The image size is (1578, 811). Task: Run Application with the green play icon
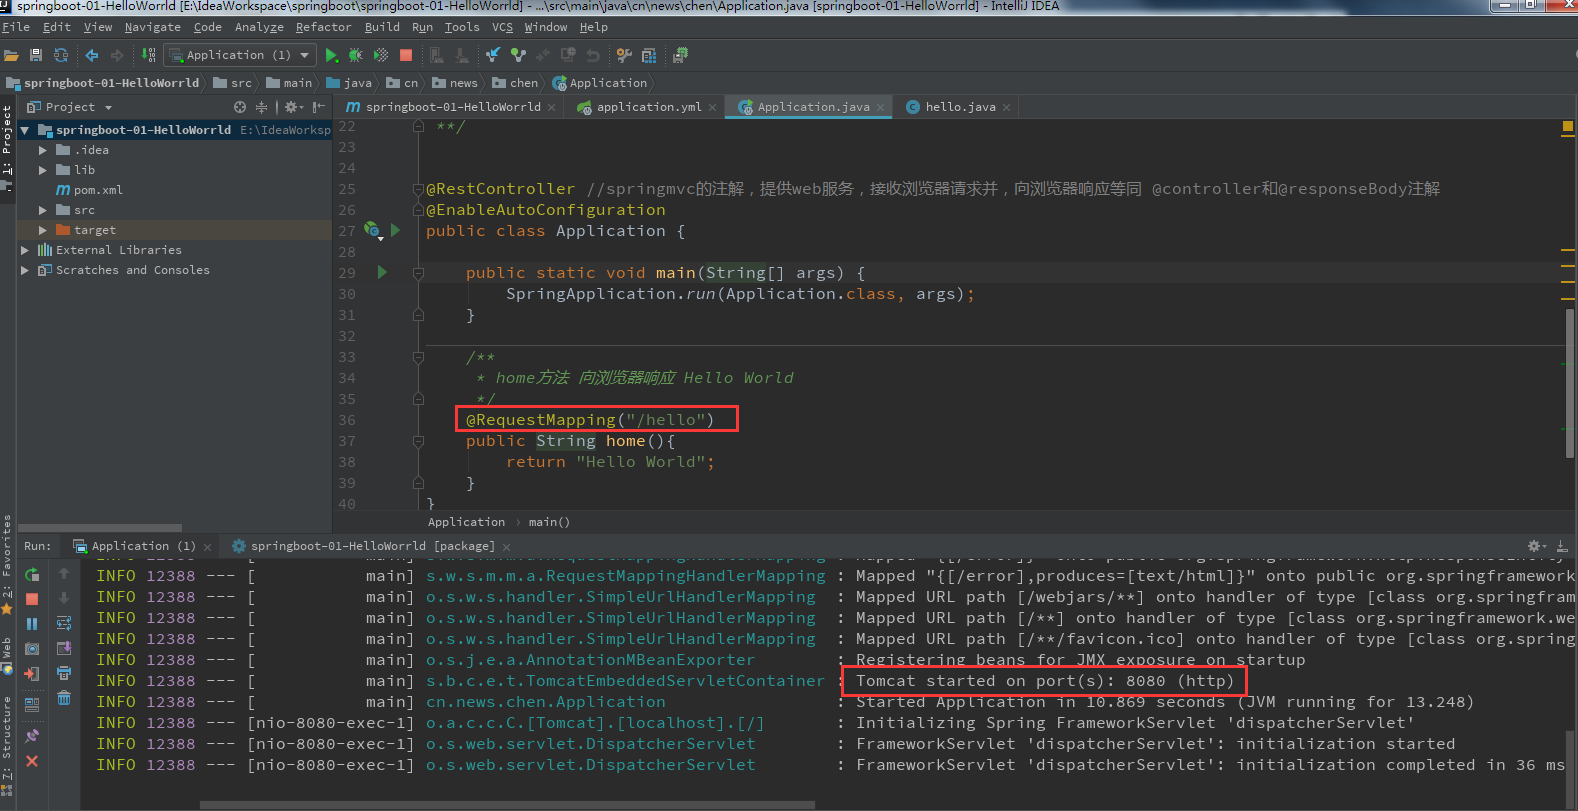click(x=331, y=55)
